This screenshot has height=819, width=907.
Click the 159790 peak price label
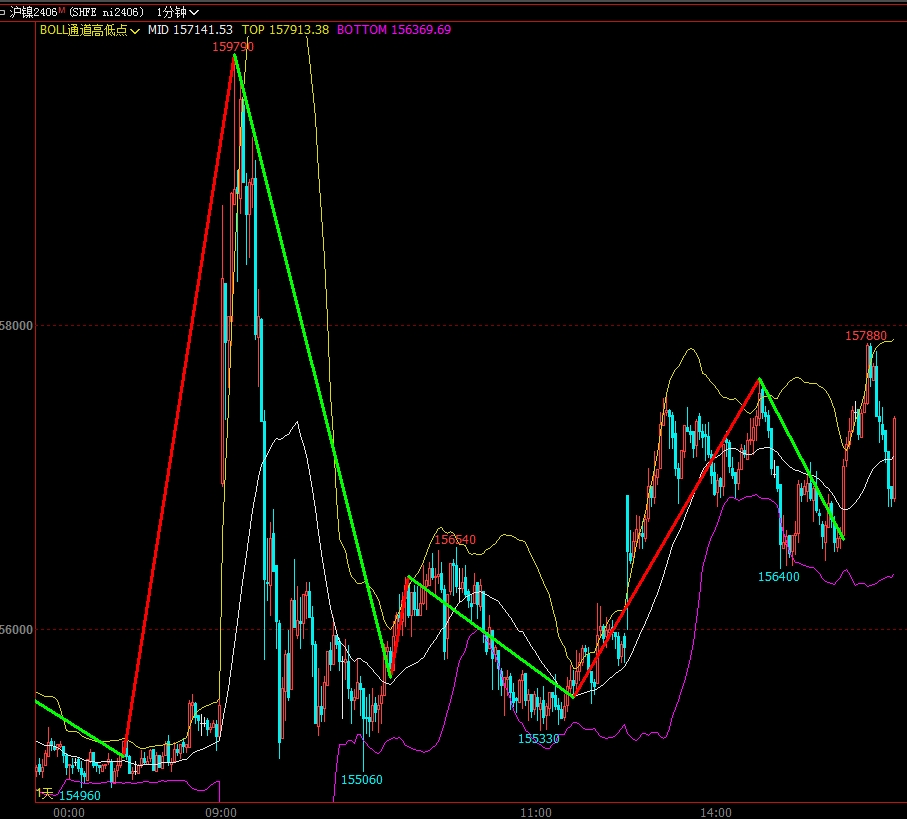tap(232, 46)
